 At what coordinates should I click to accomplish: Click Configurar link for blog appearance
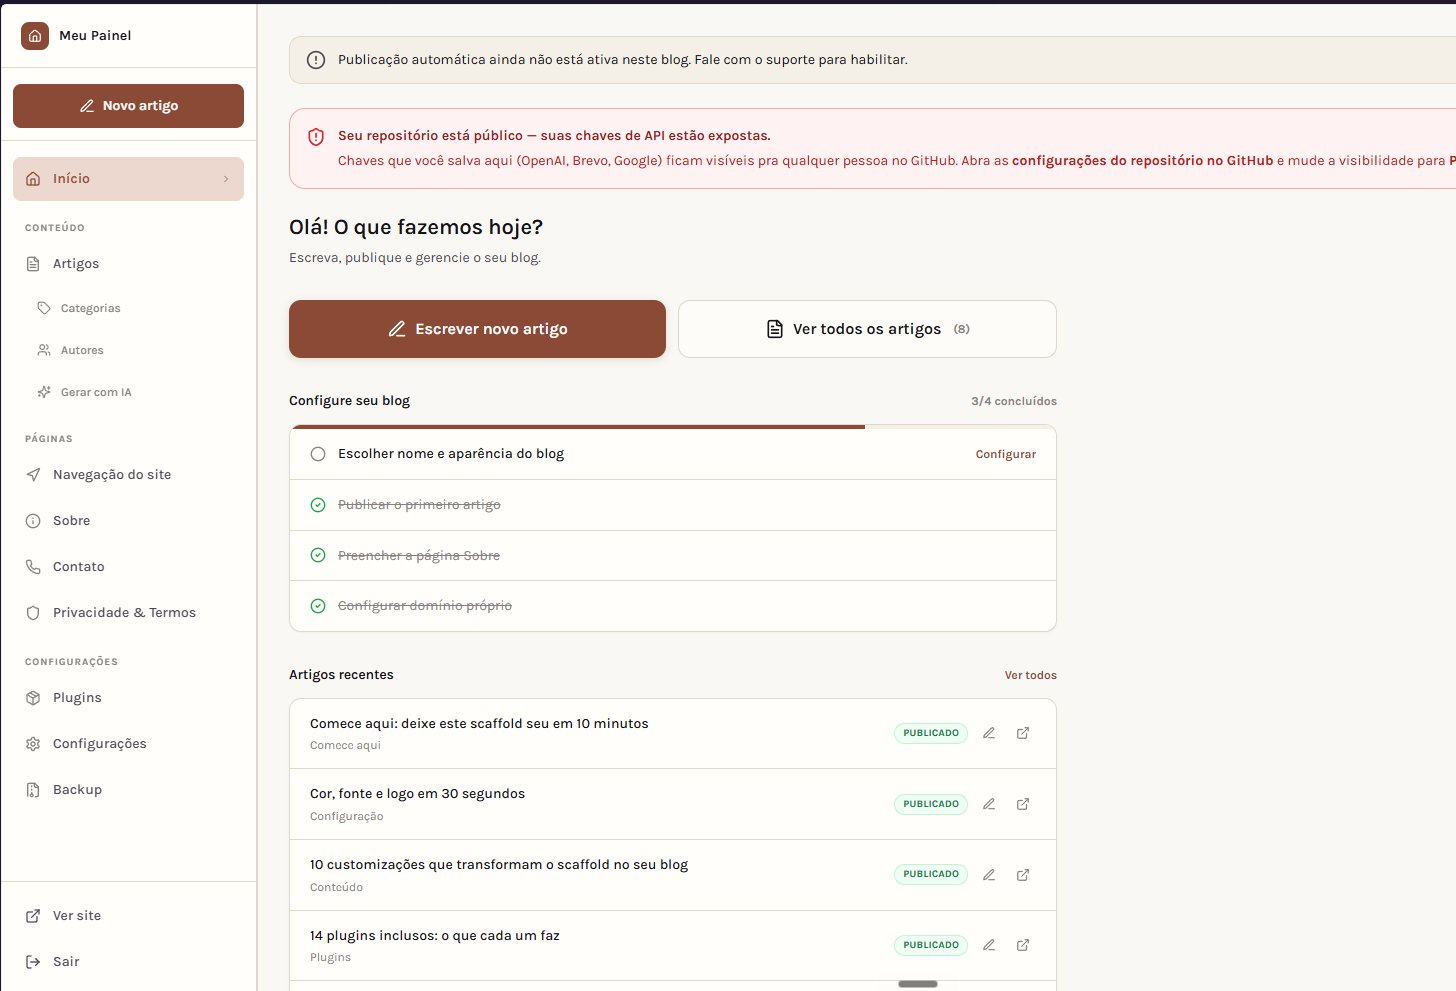1005,454
